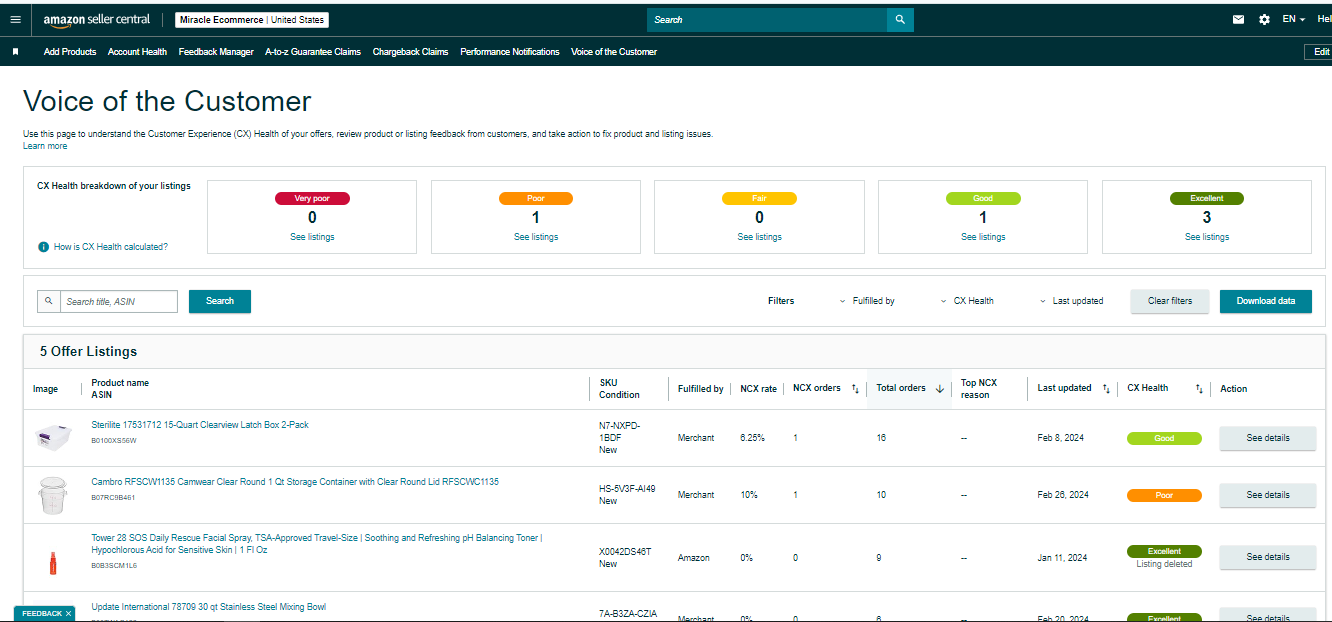
Task: Expand the CX Health filter
Action: [x=967, y=301]
